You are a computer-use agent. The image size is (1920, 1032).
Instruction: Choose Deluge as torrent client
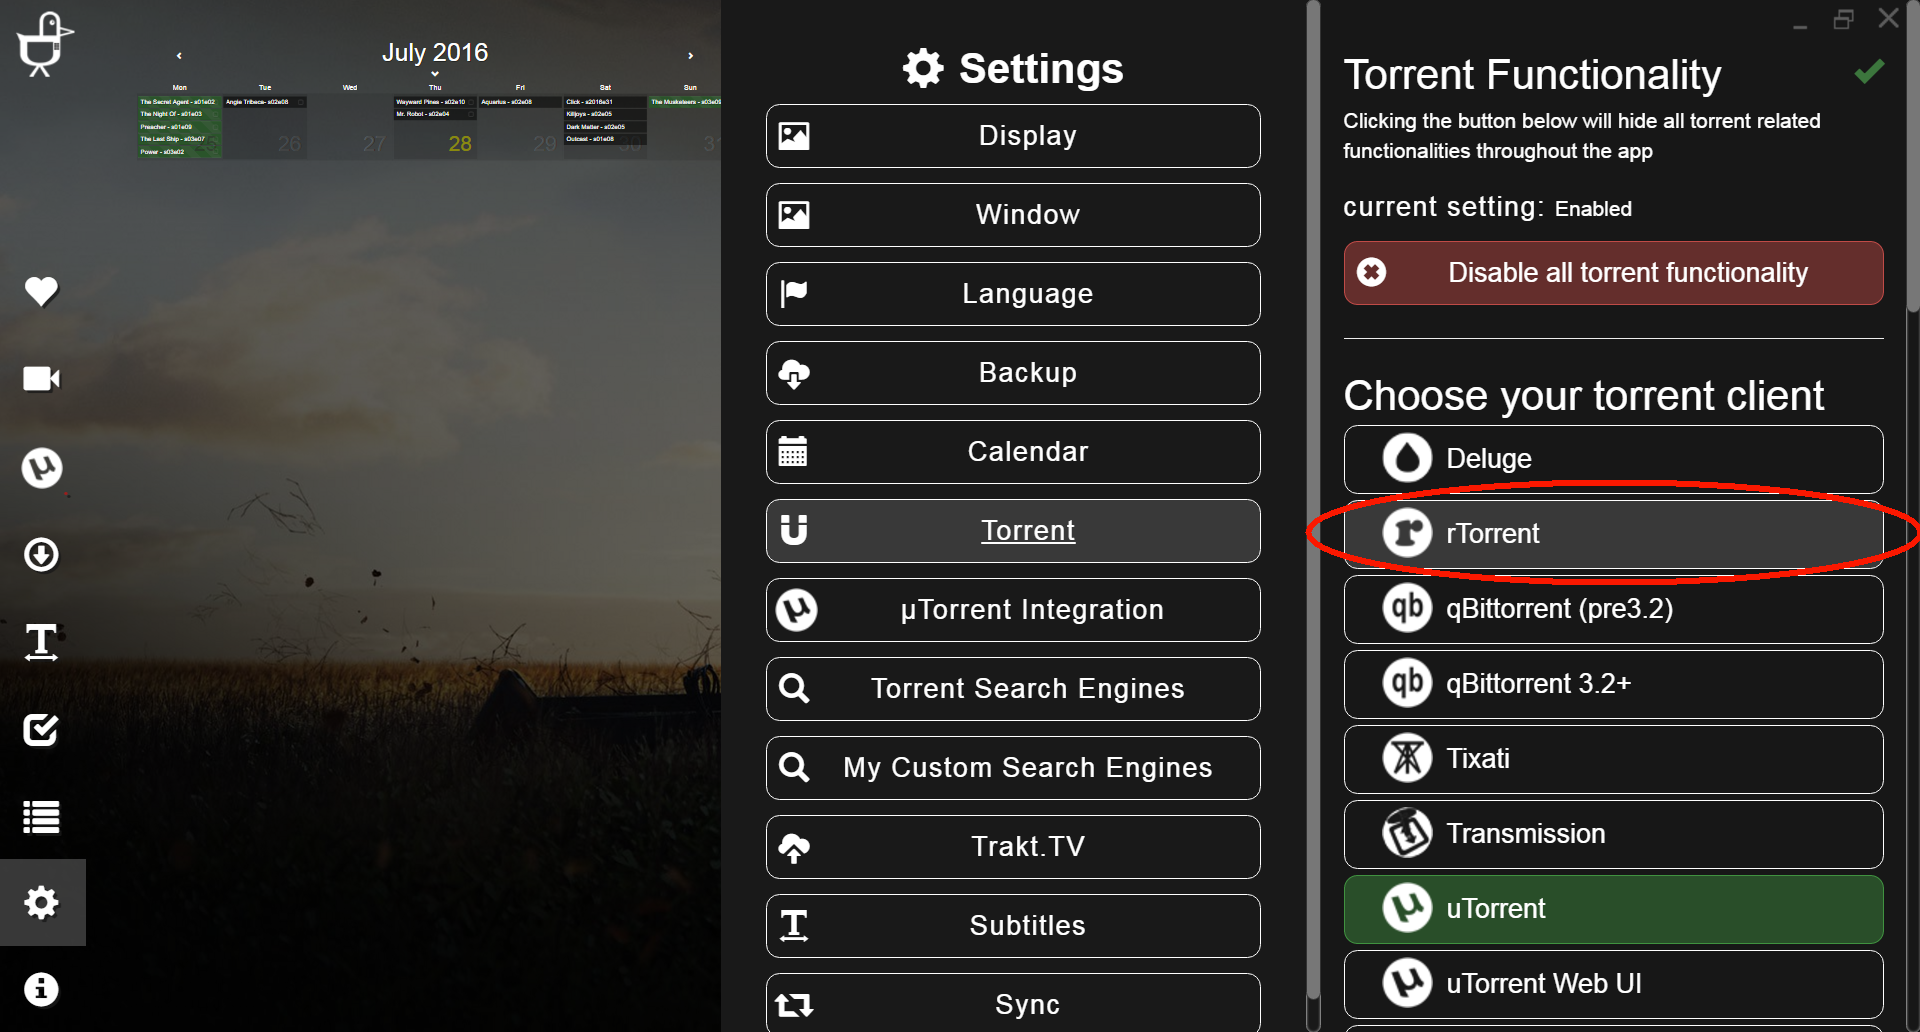pyautogui.click(x=1613, y=459)
